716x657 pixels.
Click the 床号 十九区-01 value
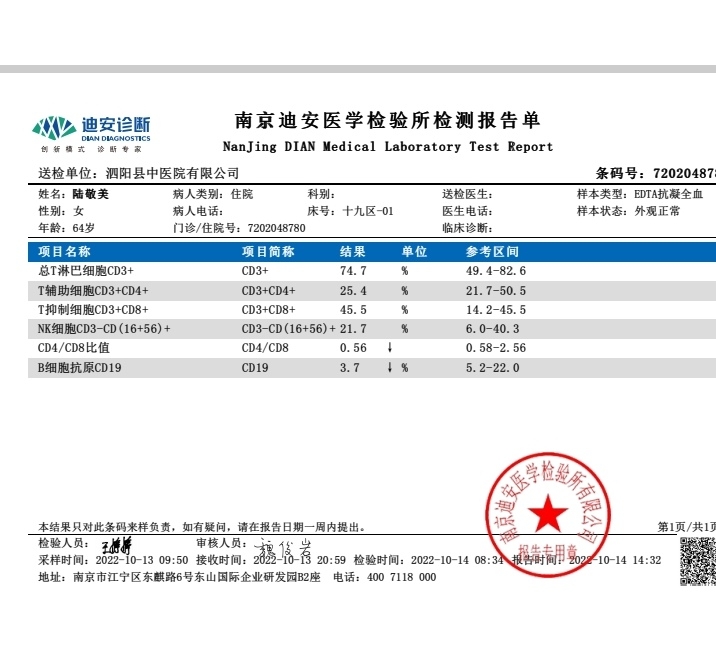[x=368, y=211]
